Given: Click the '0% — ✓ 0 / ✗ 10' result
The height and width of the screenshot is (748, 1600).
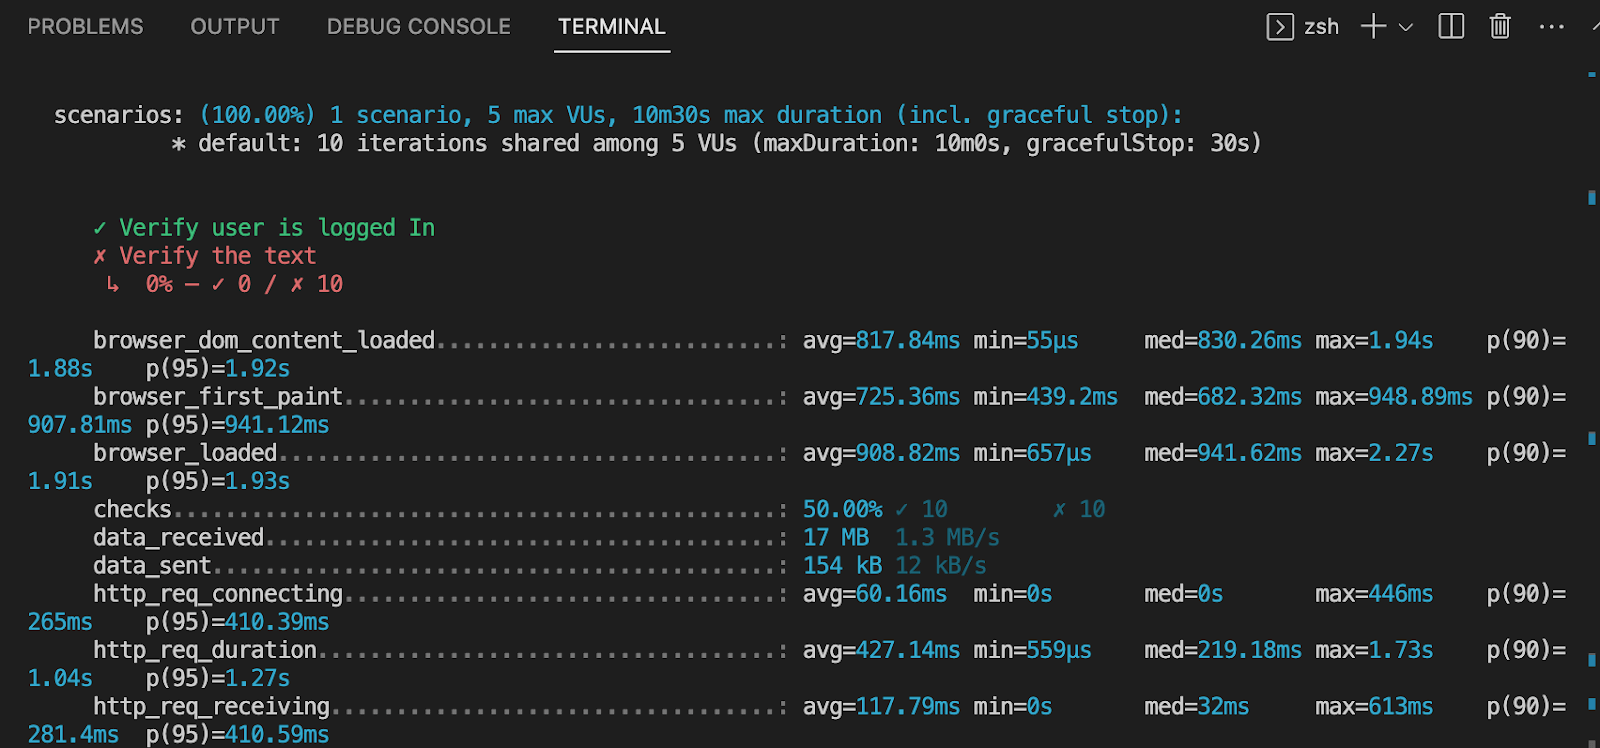Looking at the screenshot, I should (x=244, y=284).
